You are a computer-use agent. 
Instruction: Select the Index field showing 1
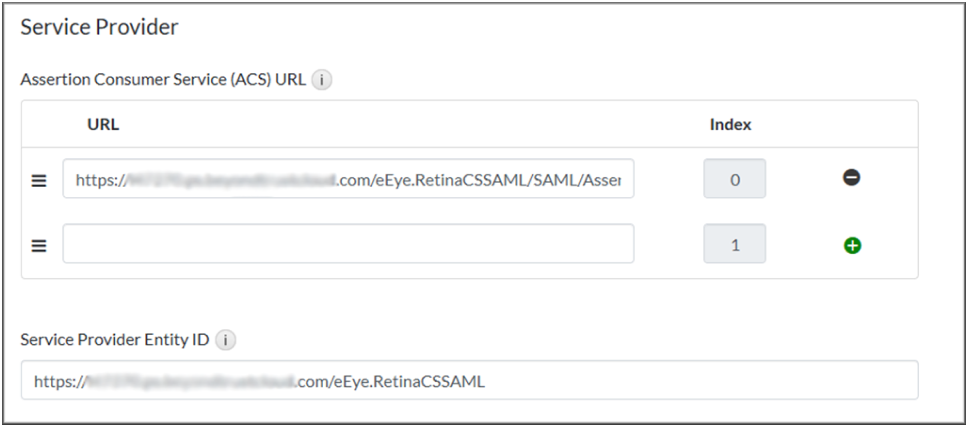point(734,244)
